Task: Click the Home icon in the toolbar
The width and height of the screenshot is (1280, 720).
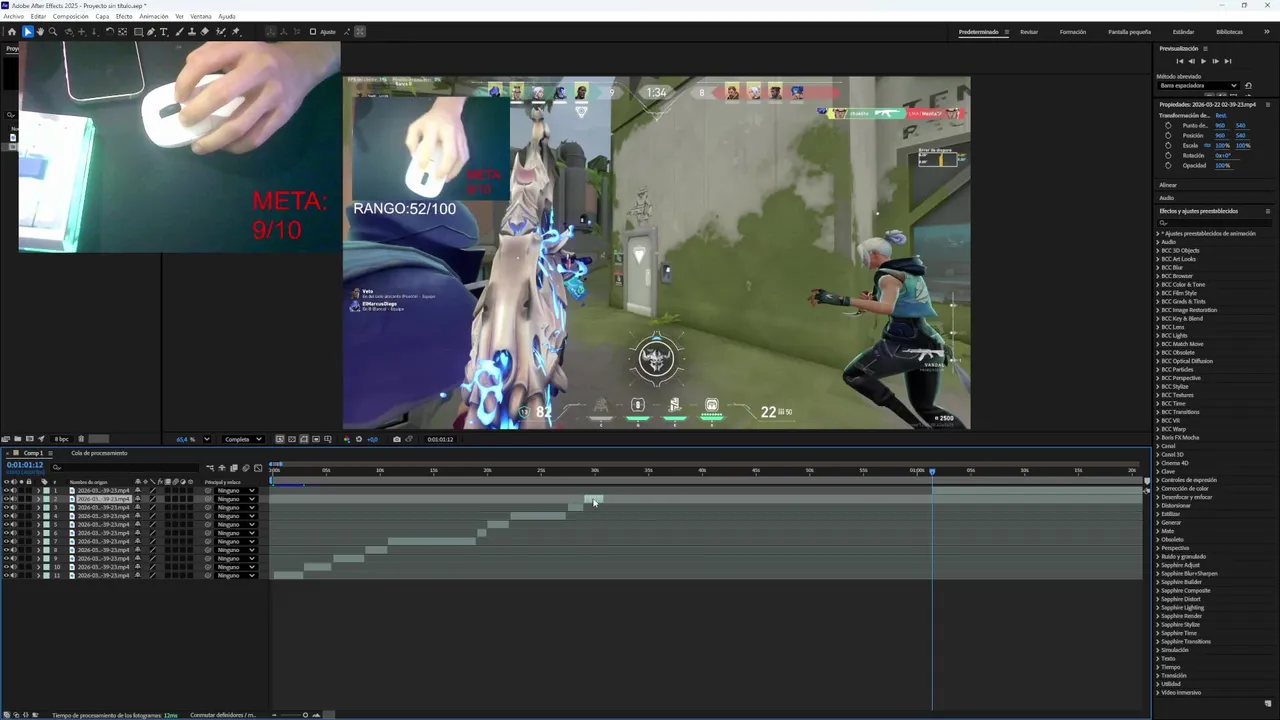Action: [x=12, y=32]
